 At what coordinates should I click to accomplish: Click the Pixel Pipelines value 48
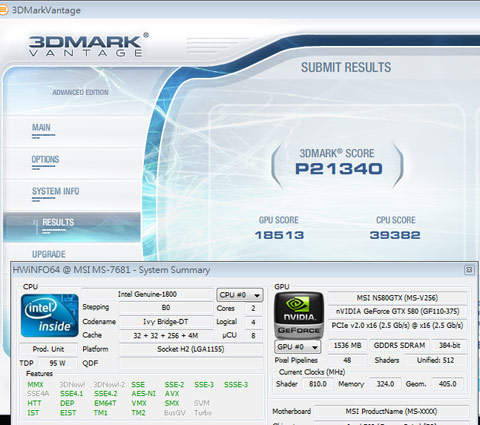pyautogui.click(x=347, y=360)
